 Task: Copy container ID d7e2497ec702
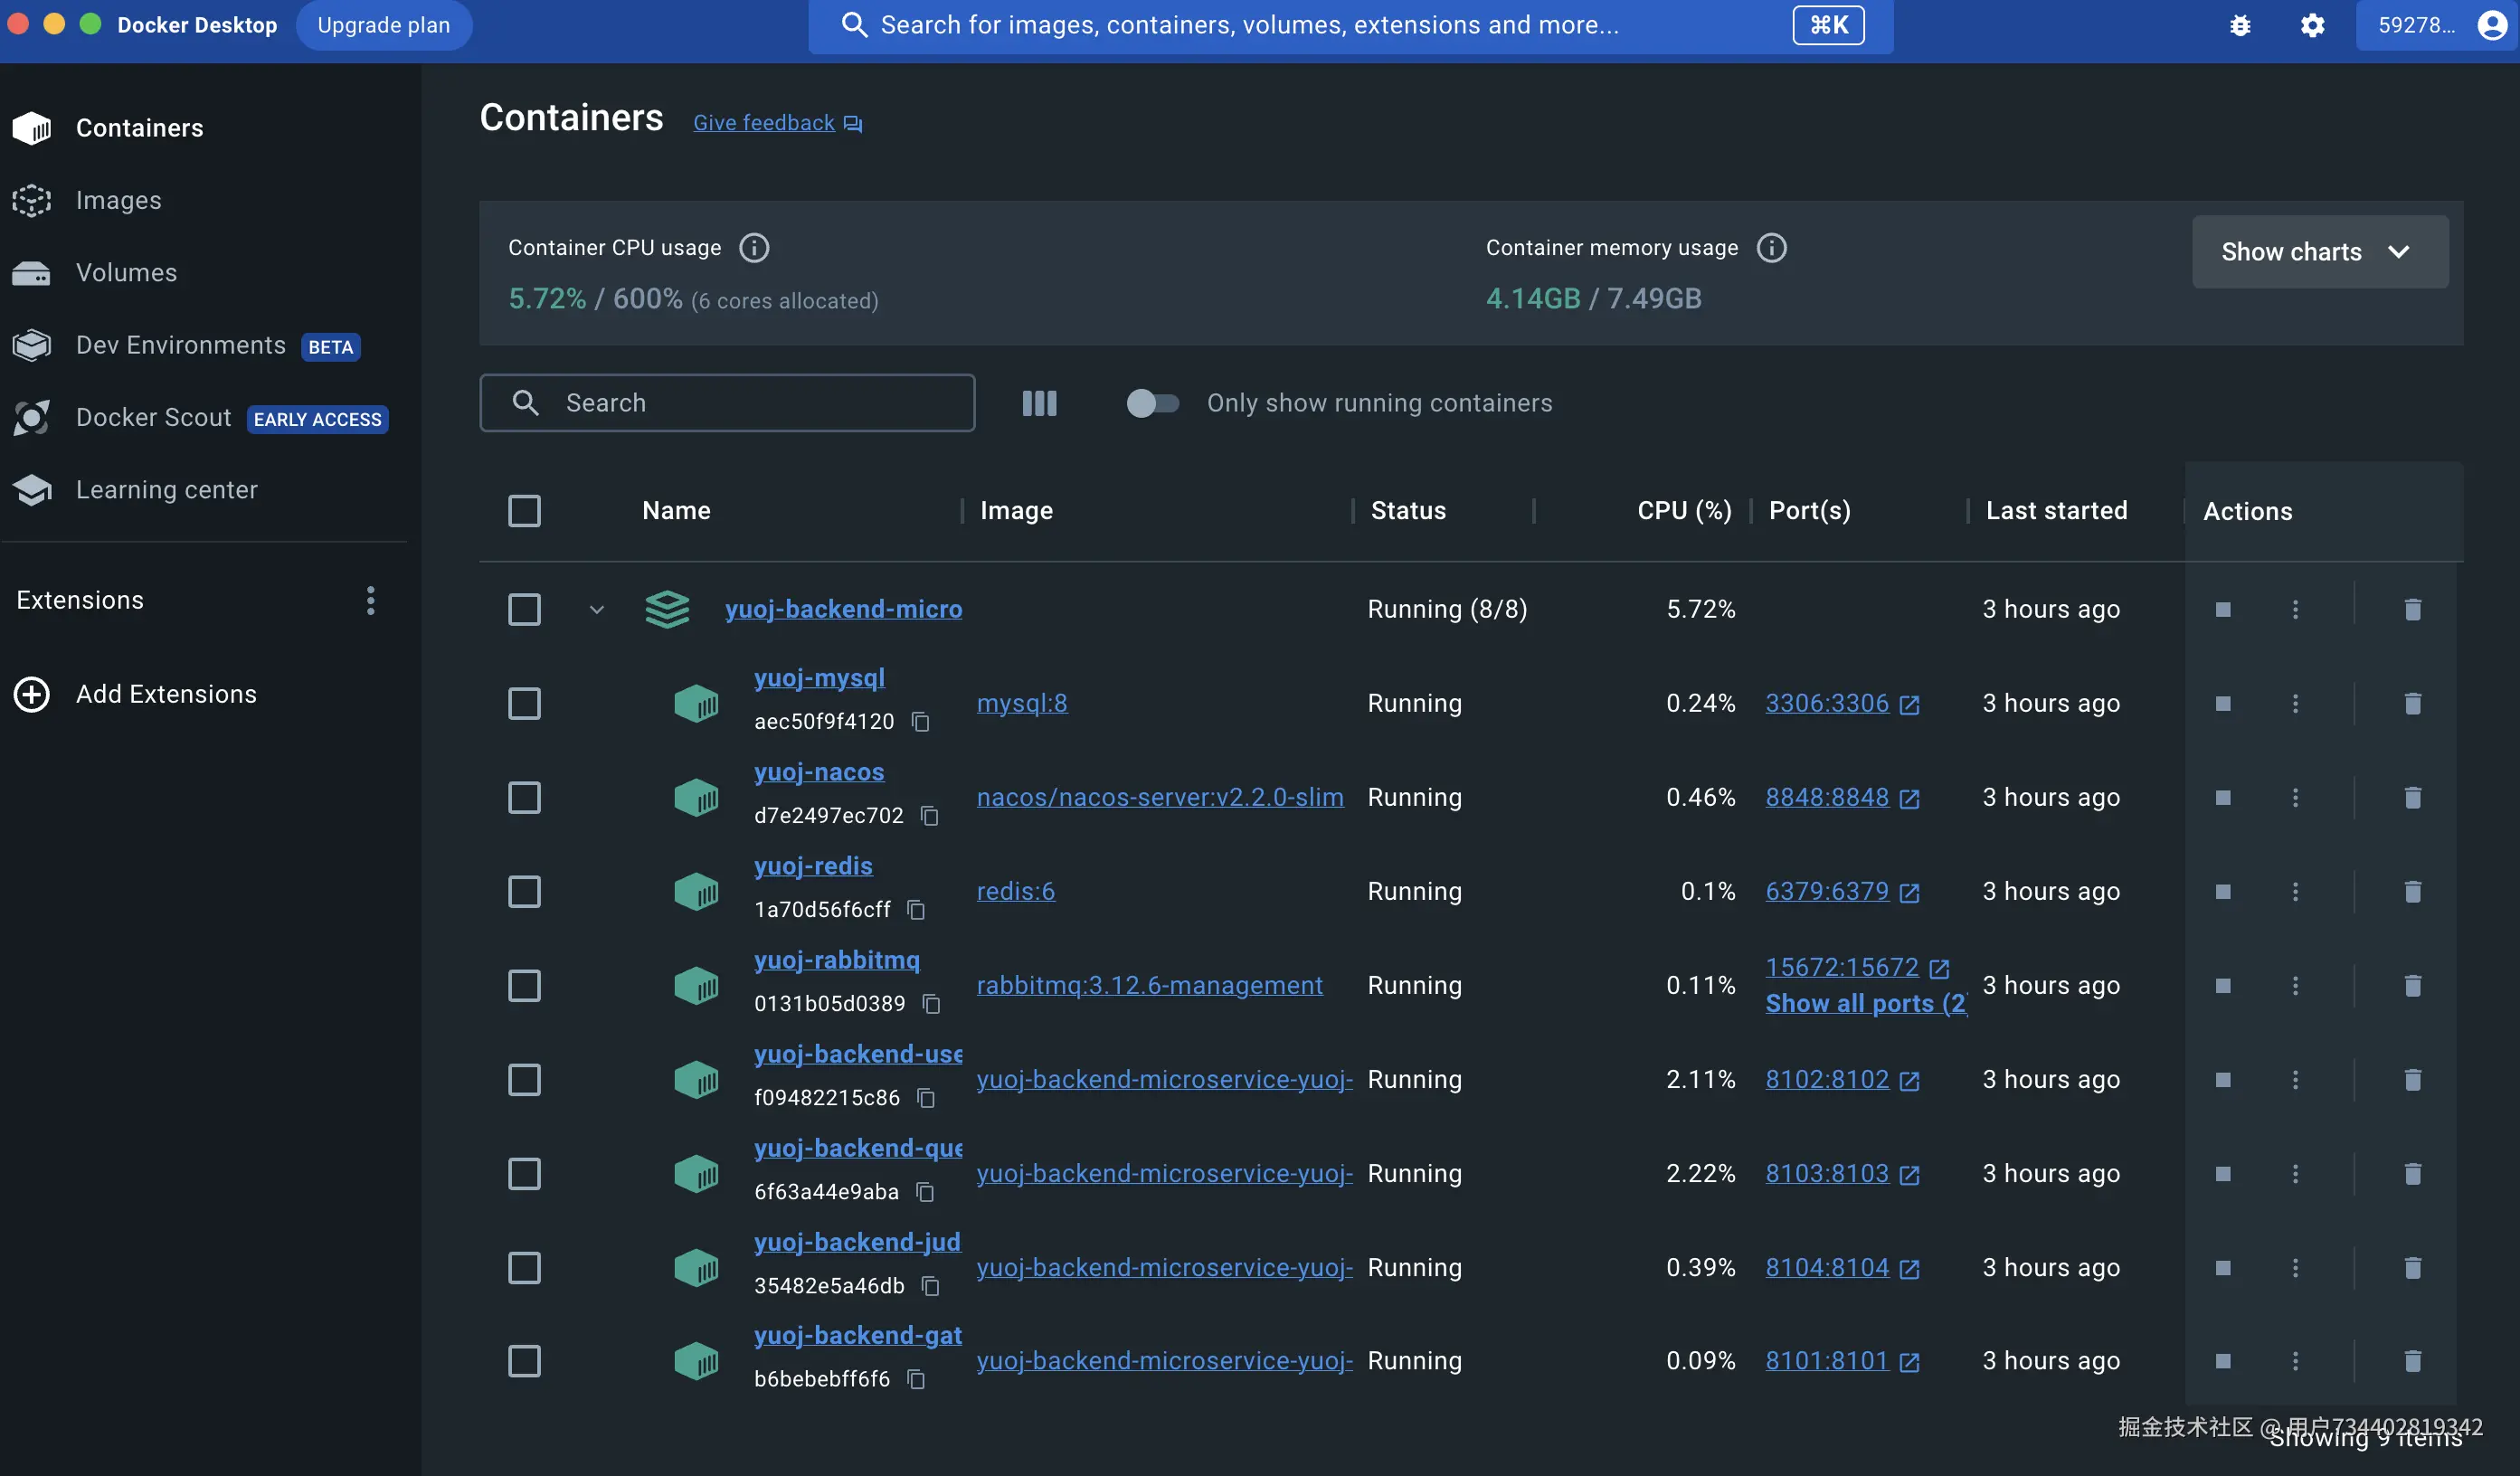click(930, 816)
